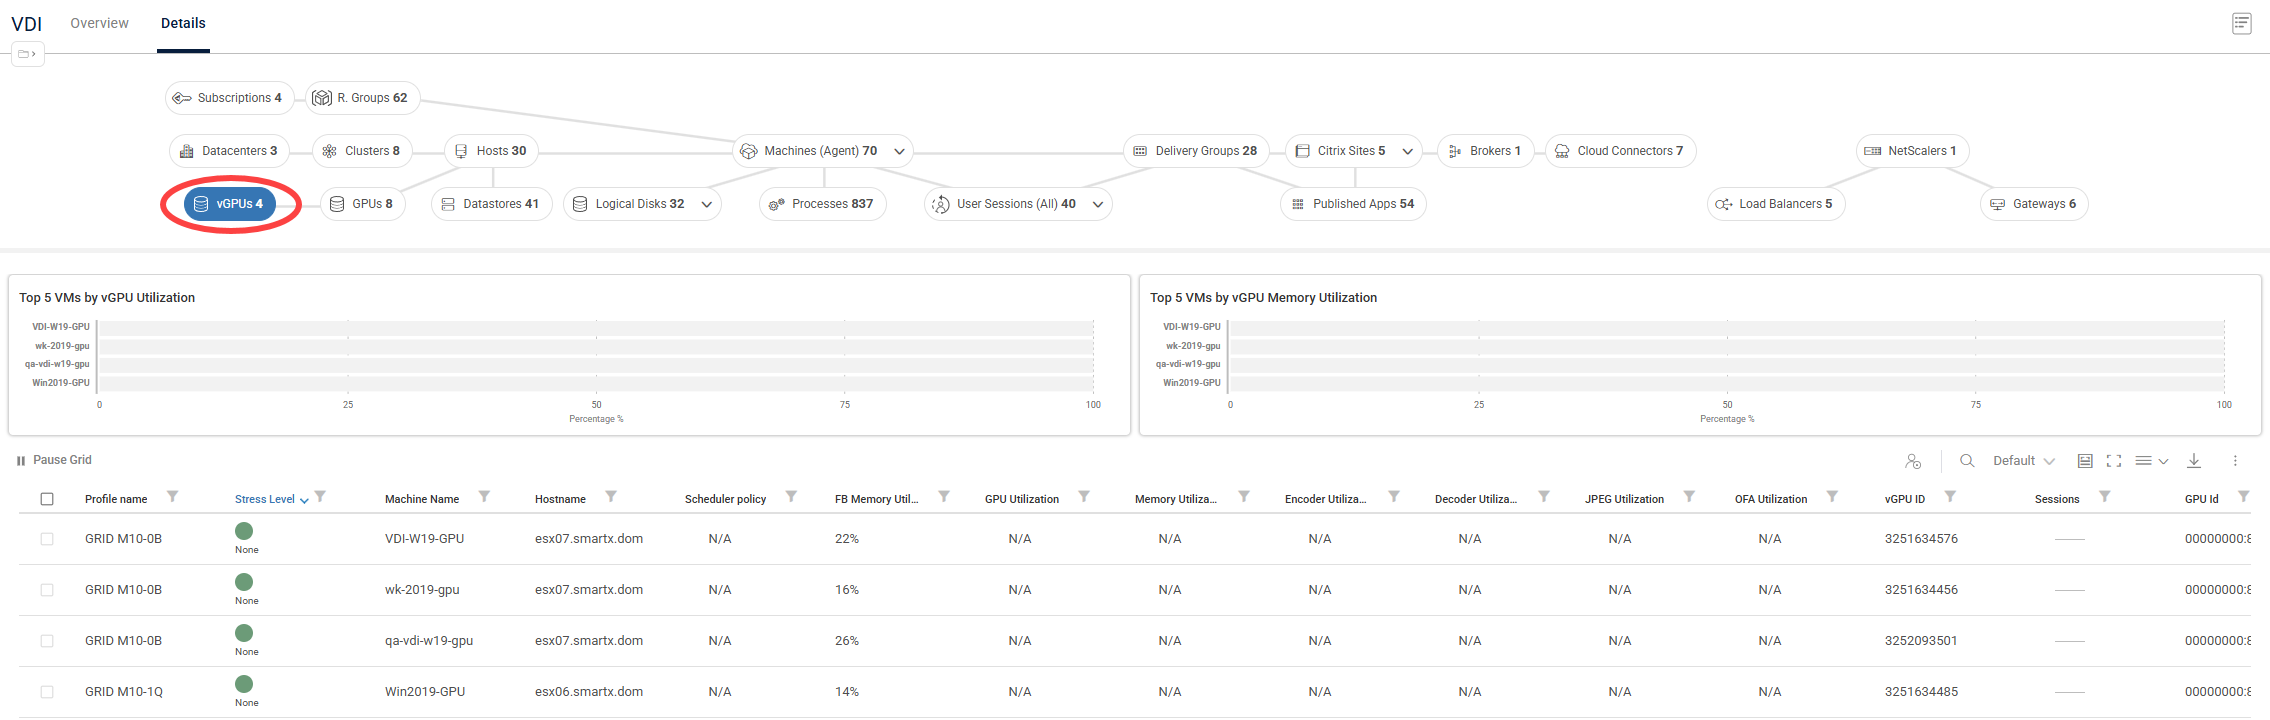
Task: Select the Win2019-GPU row checkbox
Action: (x=47, y=692)
